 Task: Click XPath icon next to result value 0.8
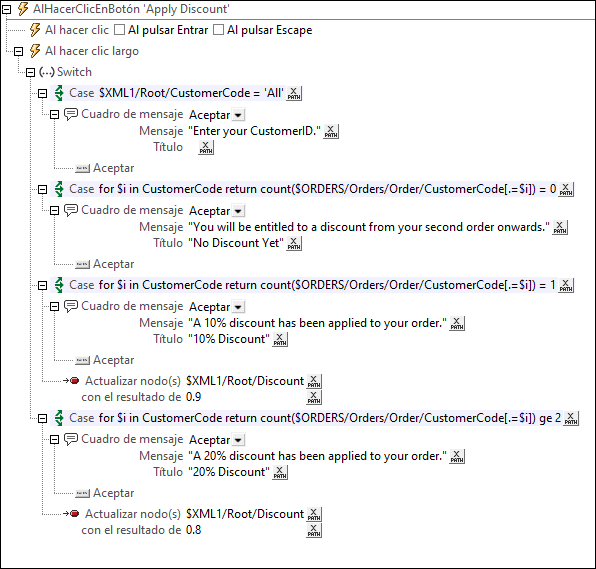coord(314,530)
